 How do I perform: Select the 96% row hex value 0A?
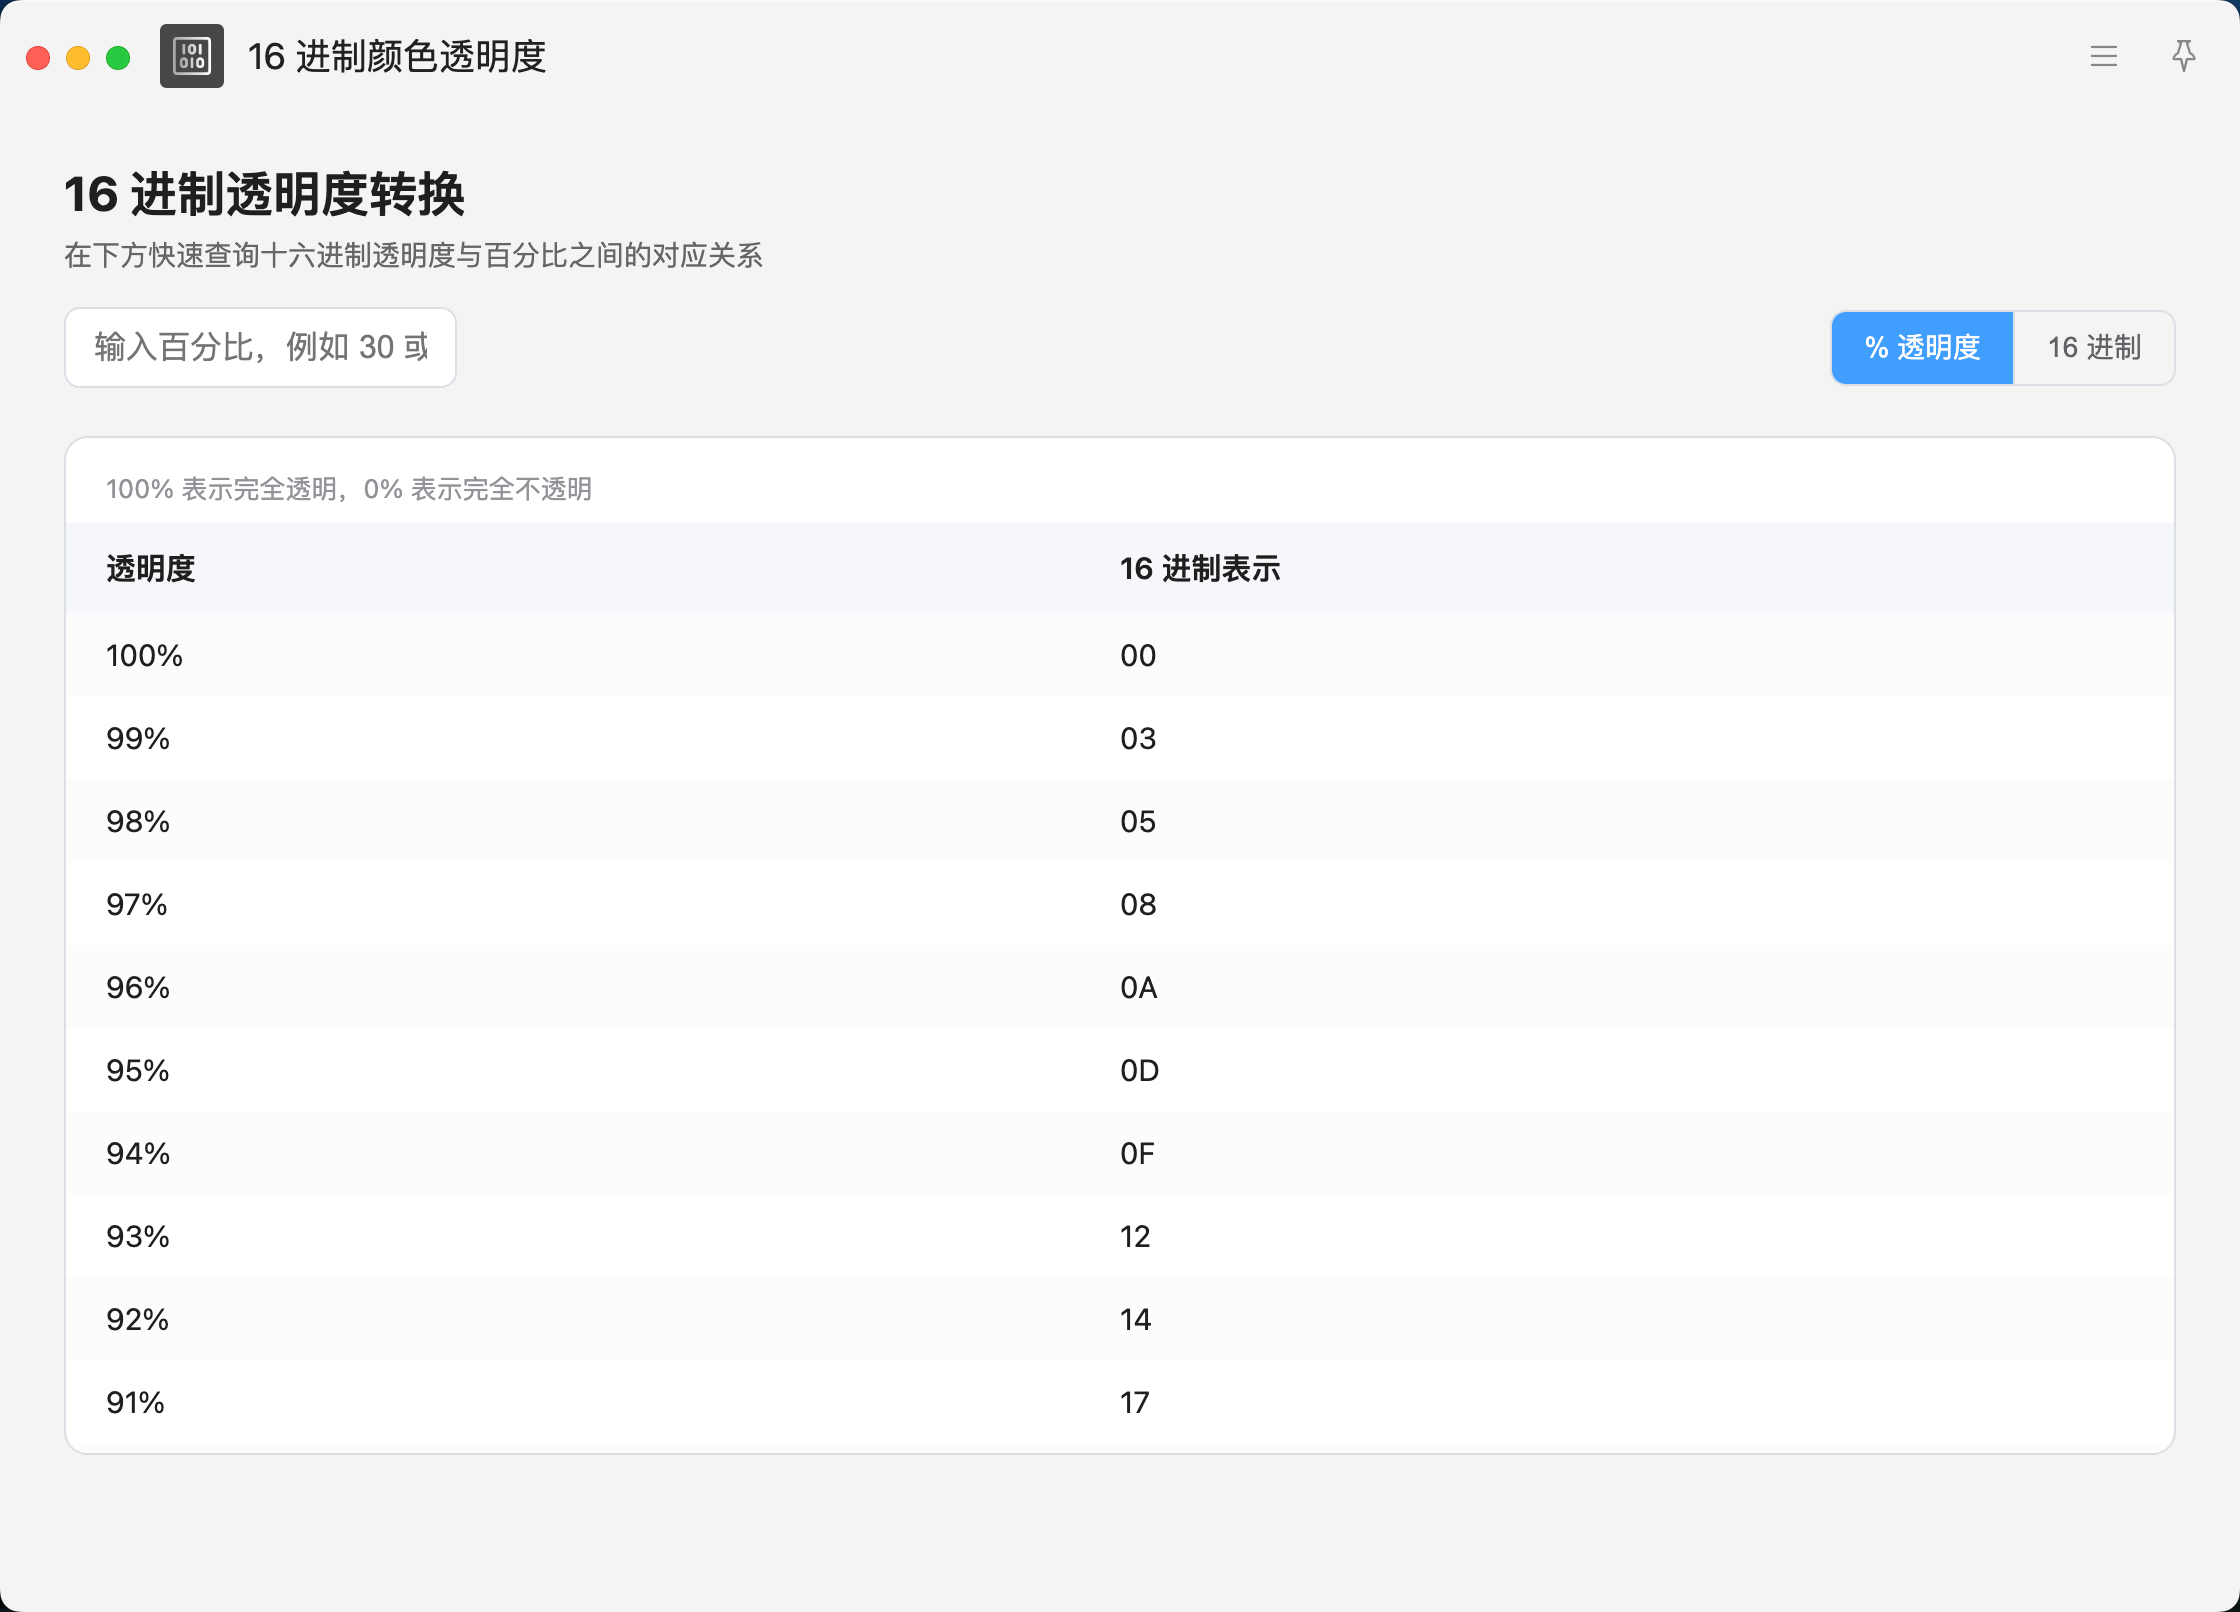[1138, 987]
